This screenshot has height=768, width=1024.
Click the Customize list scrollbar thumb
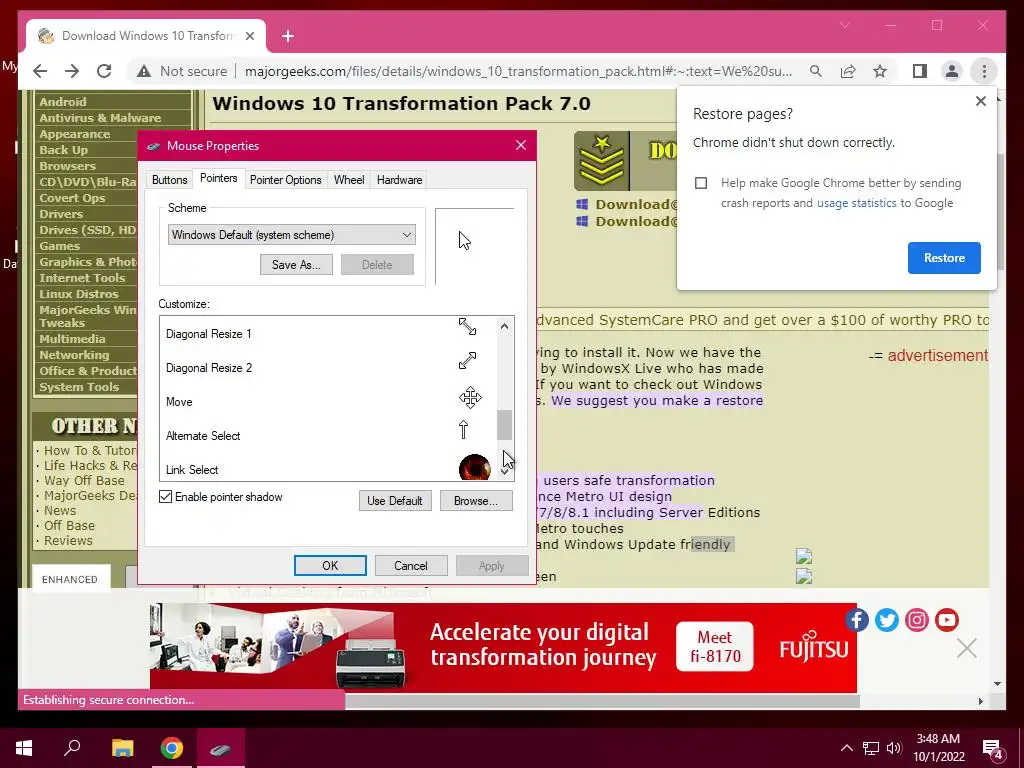[504, 425]
